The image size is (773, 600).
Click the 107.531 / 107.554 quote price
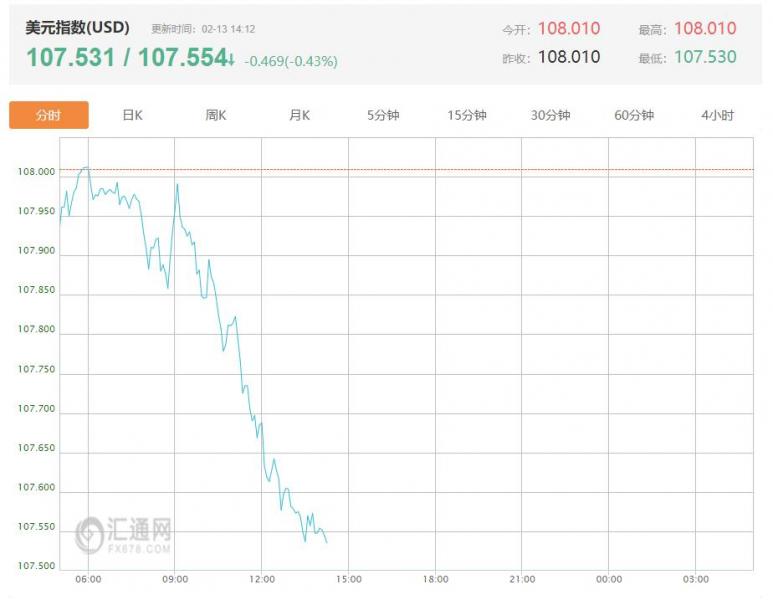click(126, 58)
